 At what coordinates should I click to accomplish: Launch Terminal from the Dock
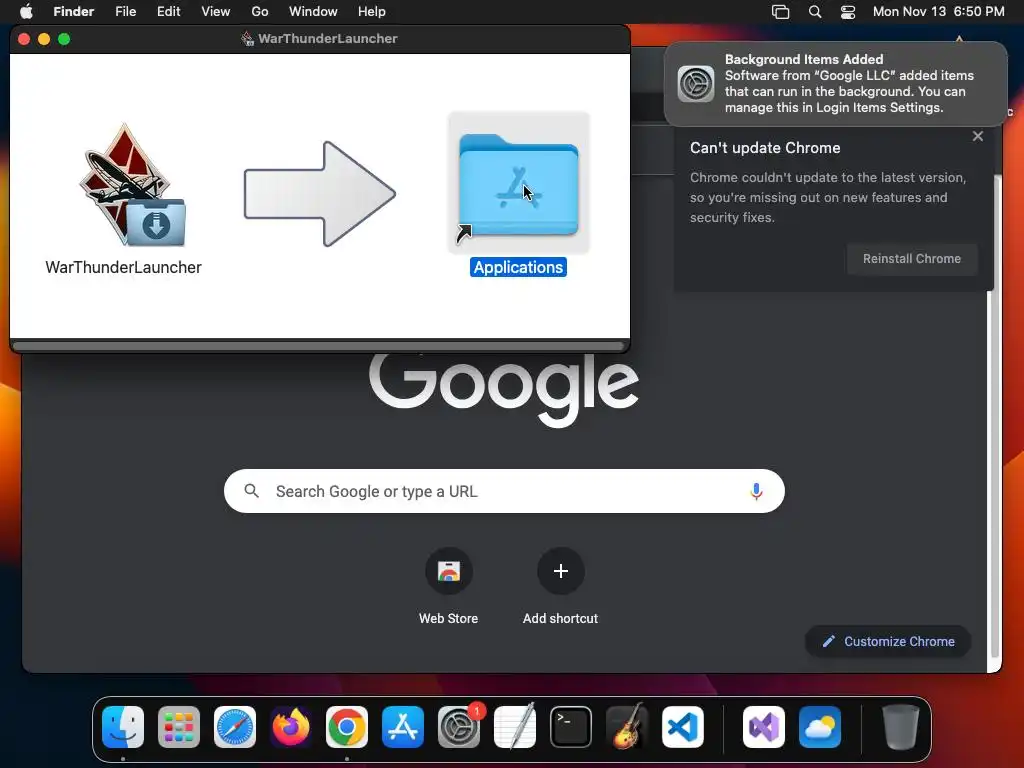click(571, 727)
